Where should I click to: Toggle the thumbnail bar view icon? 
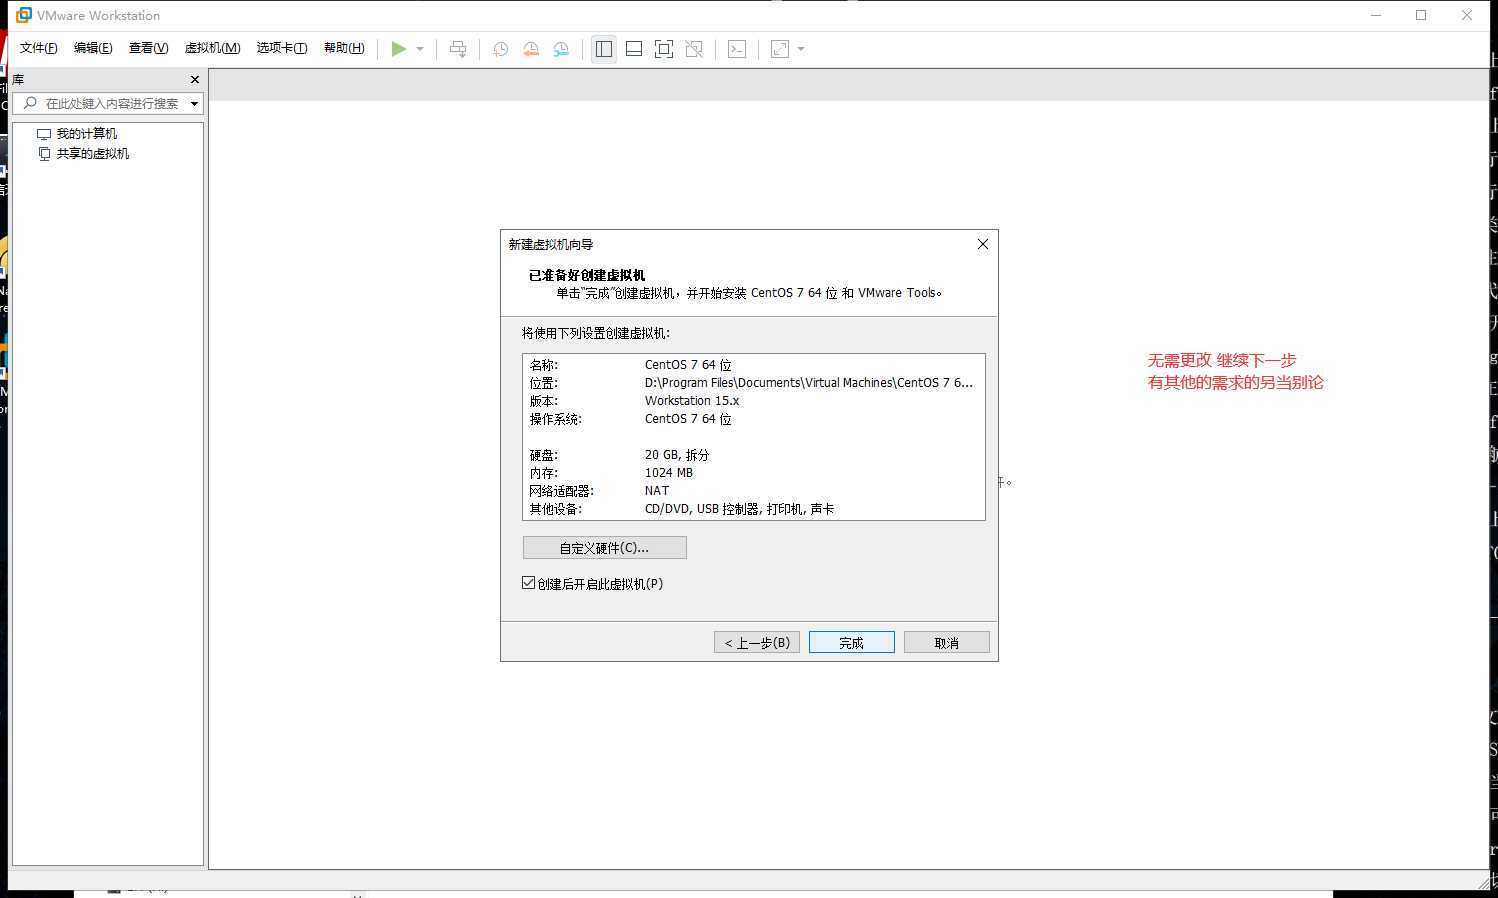point(634,49)
